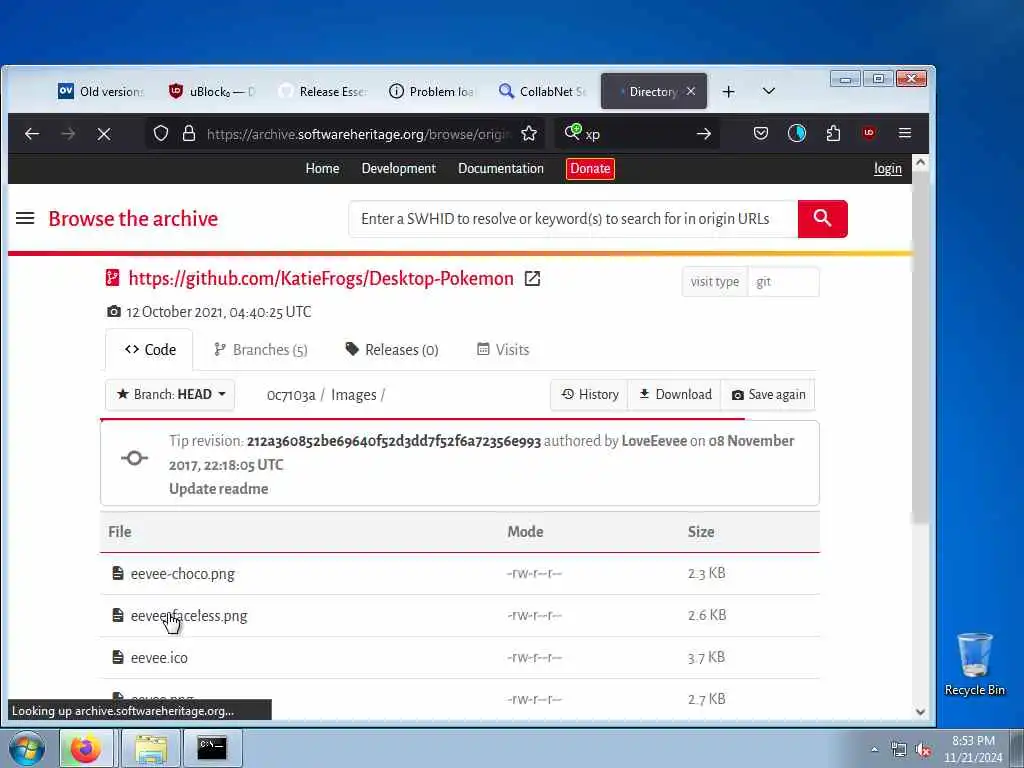Open eevee-choco.png file
The height and width of the screenshot is (768, 1024).
coord(182,573)
